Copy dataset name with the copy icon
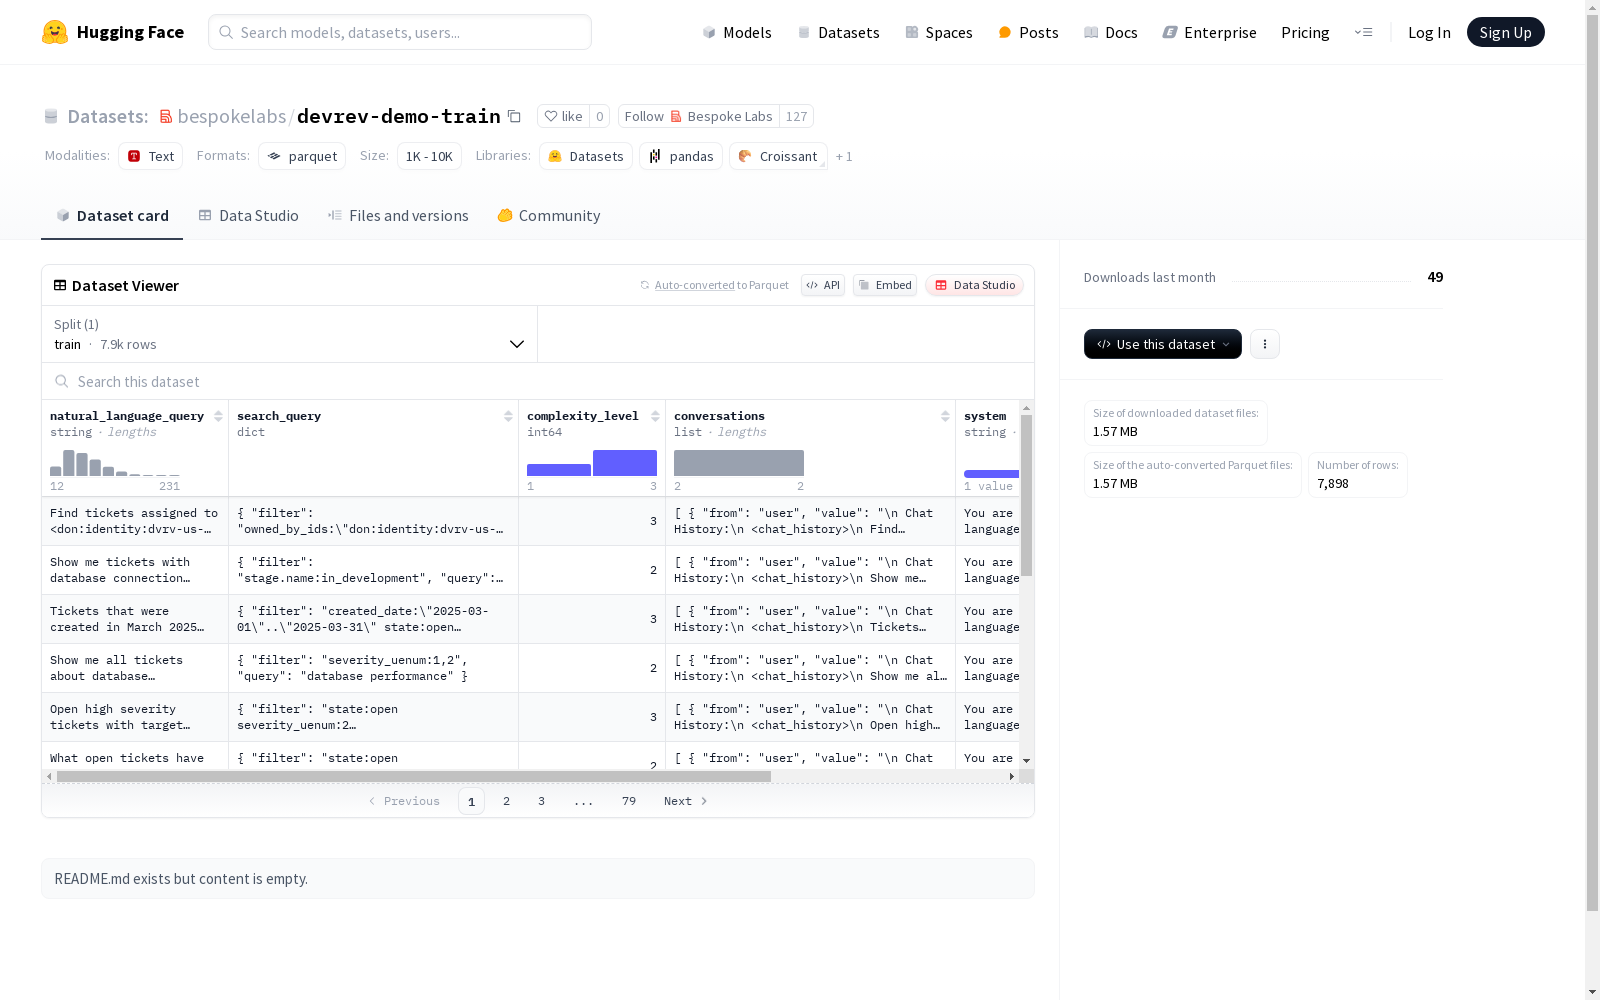This screenshot has width=1600, height=1000. click(514, 116)
